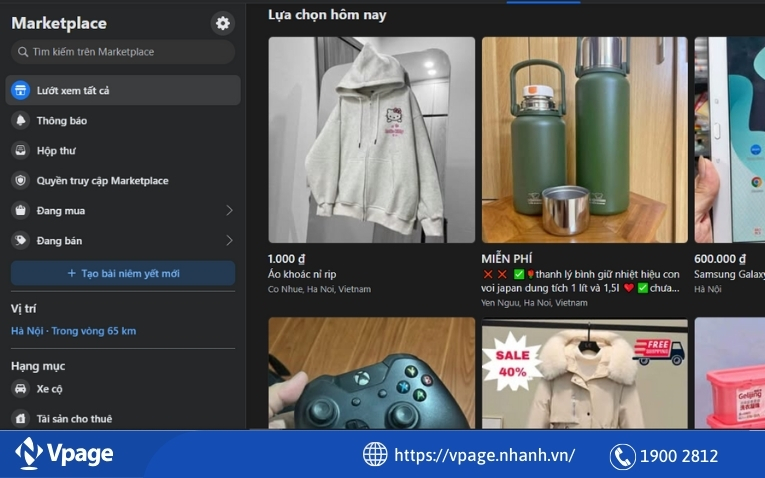Change location Hà Nội · Trong vòng 65 km
The image size is (765, 478).
click(73, 331)
